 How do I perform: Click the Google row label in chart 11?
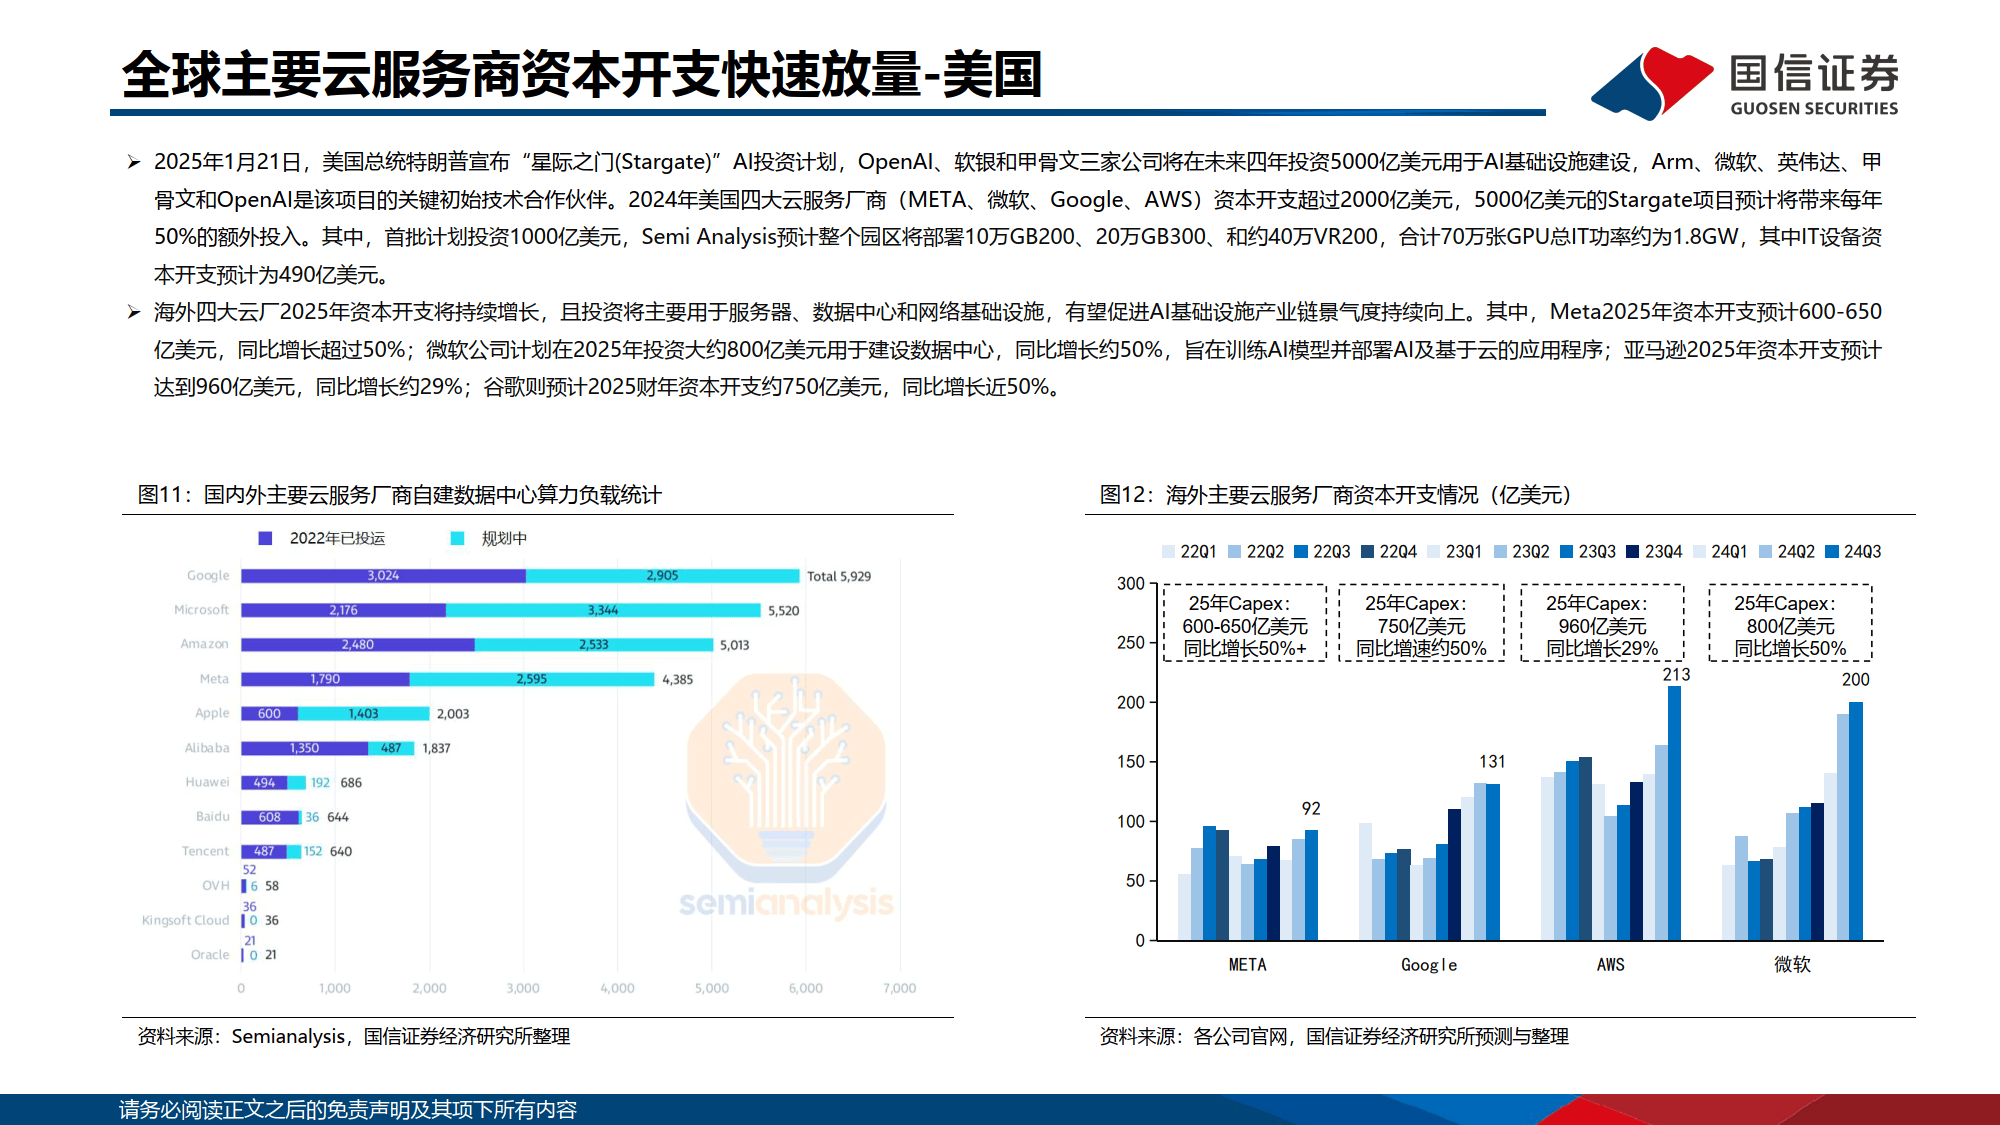208,576
